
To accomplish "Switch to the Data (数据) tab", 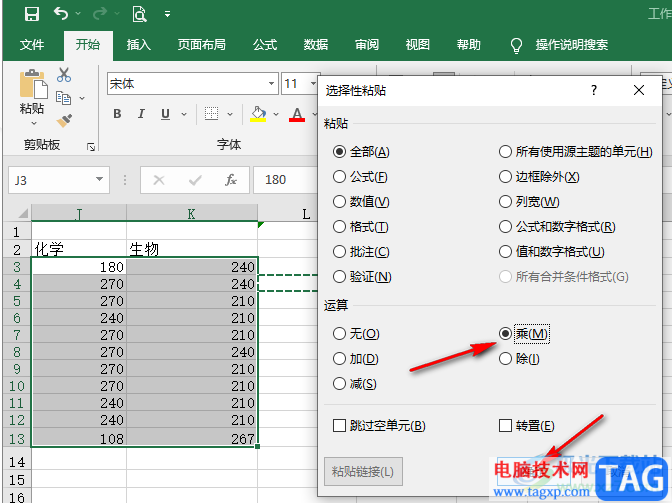I will (x=316, y=45).
